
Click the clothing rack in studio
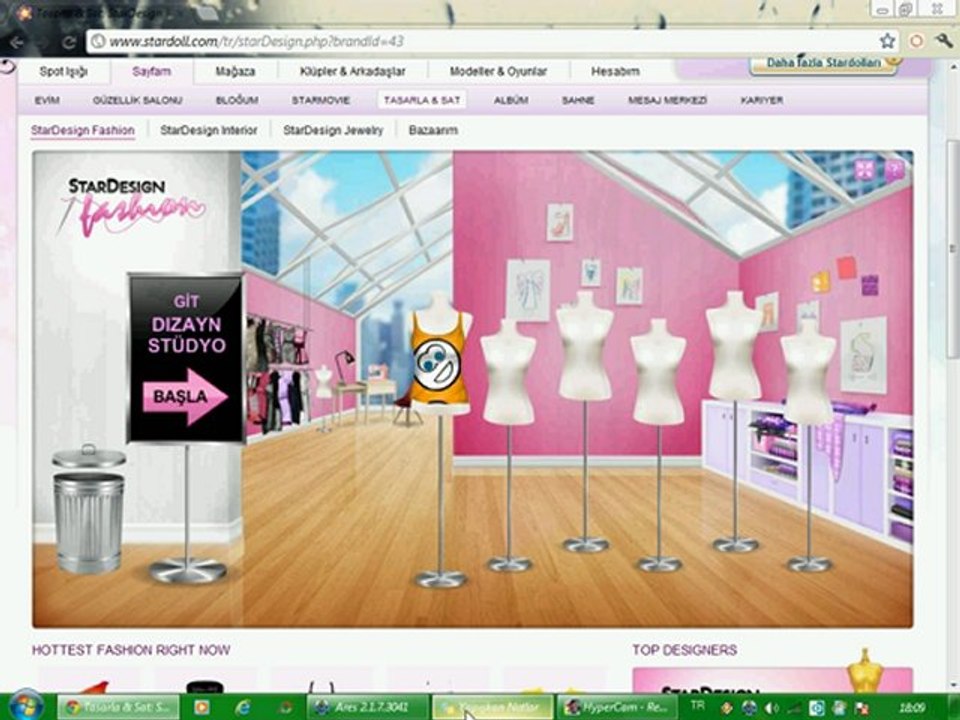(278, 373)
